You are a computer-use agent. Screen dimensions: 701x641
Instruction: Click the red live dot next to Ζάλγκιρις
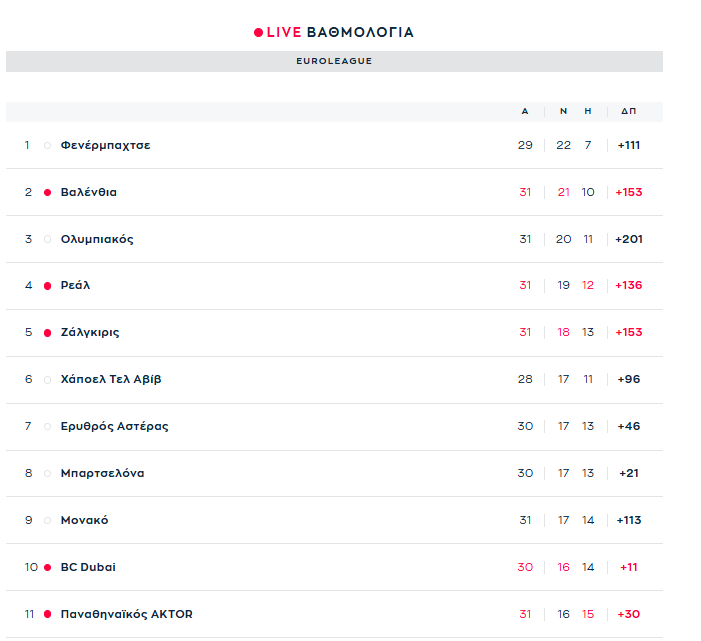pos(47,333)
